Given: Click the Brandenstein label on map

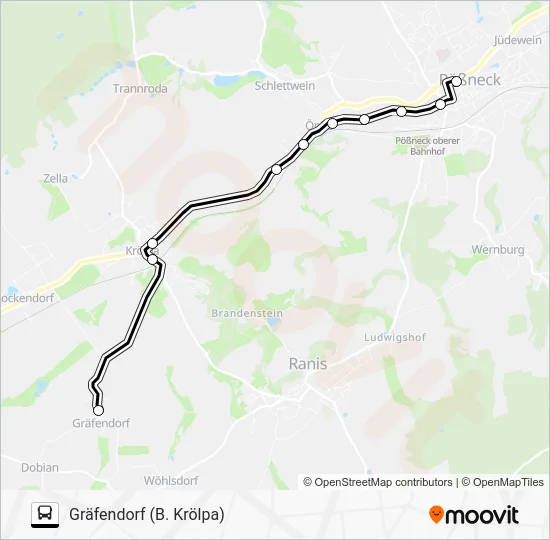Looking at the screenshot, I should [x=247, y=313].
